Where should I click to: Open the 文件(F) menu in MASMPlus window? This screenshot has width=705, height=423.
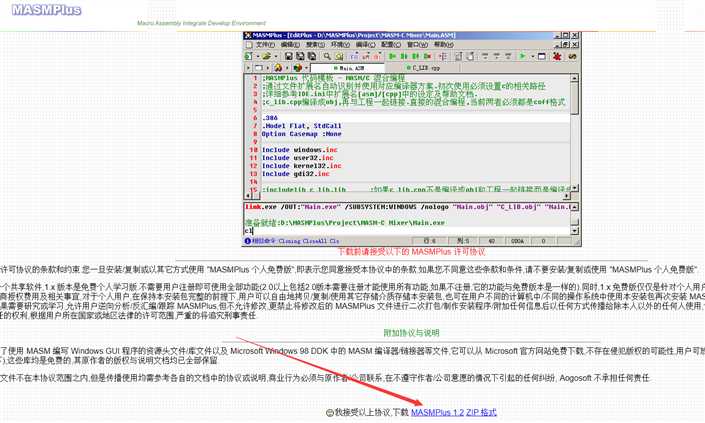(x=265, y=45)
